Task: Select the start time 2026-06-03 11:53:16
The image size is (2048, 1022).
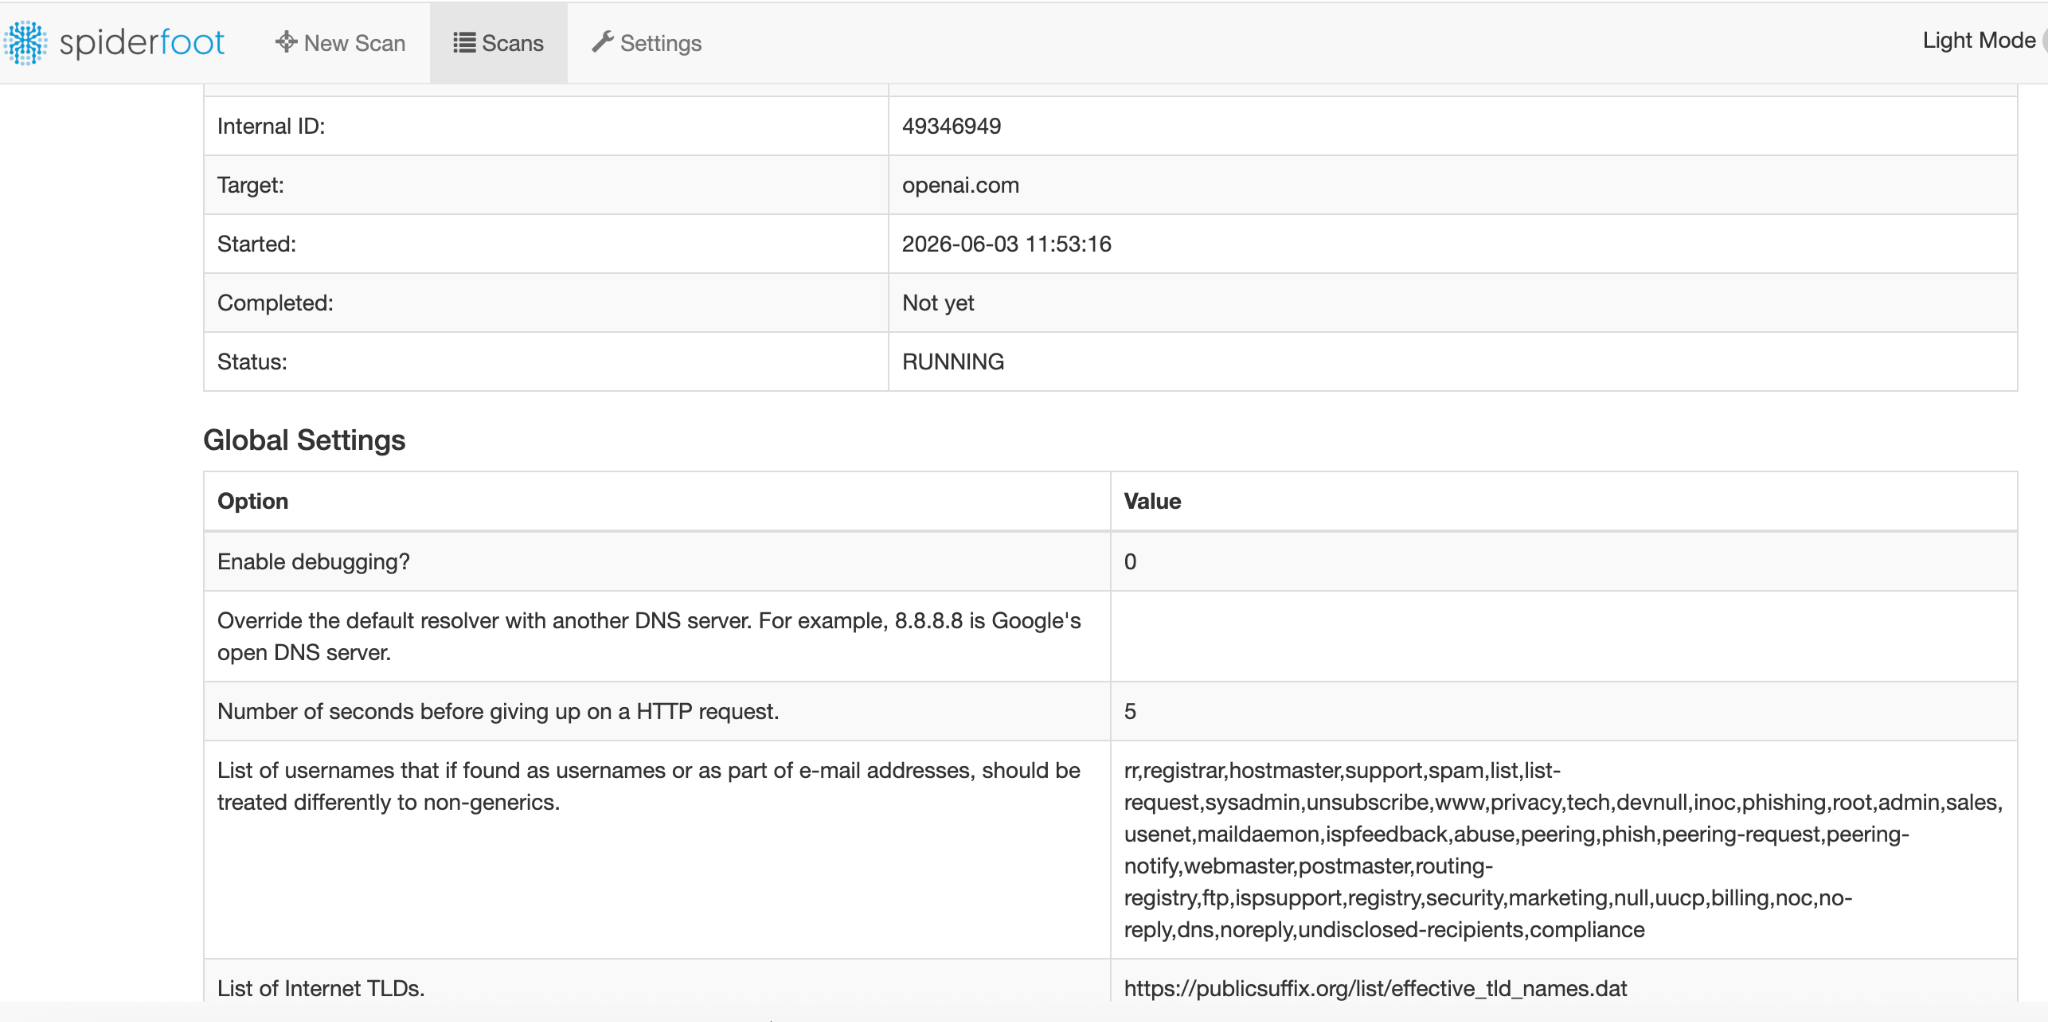Action: click(1006, 244)
